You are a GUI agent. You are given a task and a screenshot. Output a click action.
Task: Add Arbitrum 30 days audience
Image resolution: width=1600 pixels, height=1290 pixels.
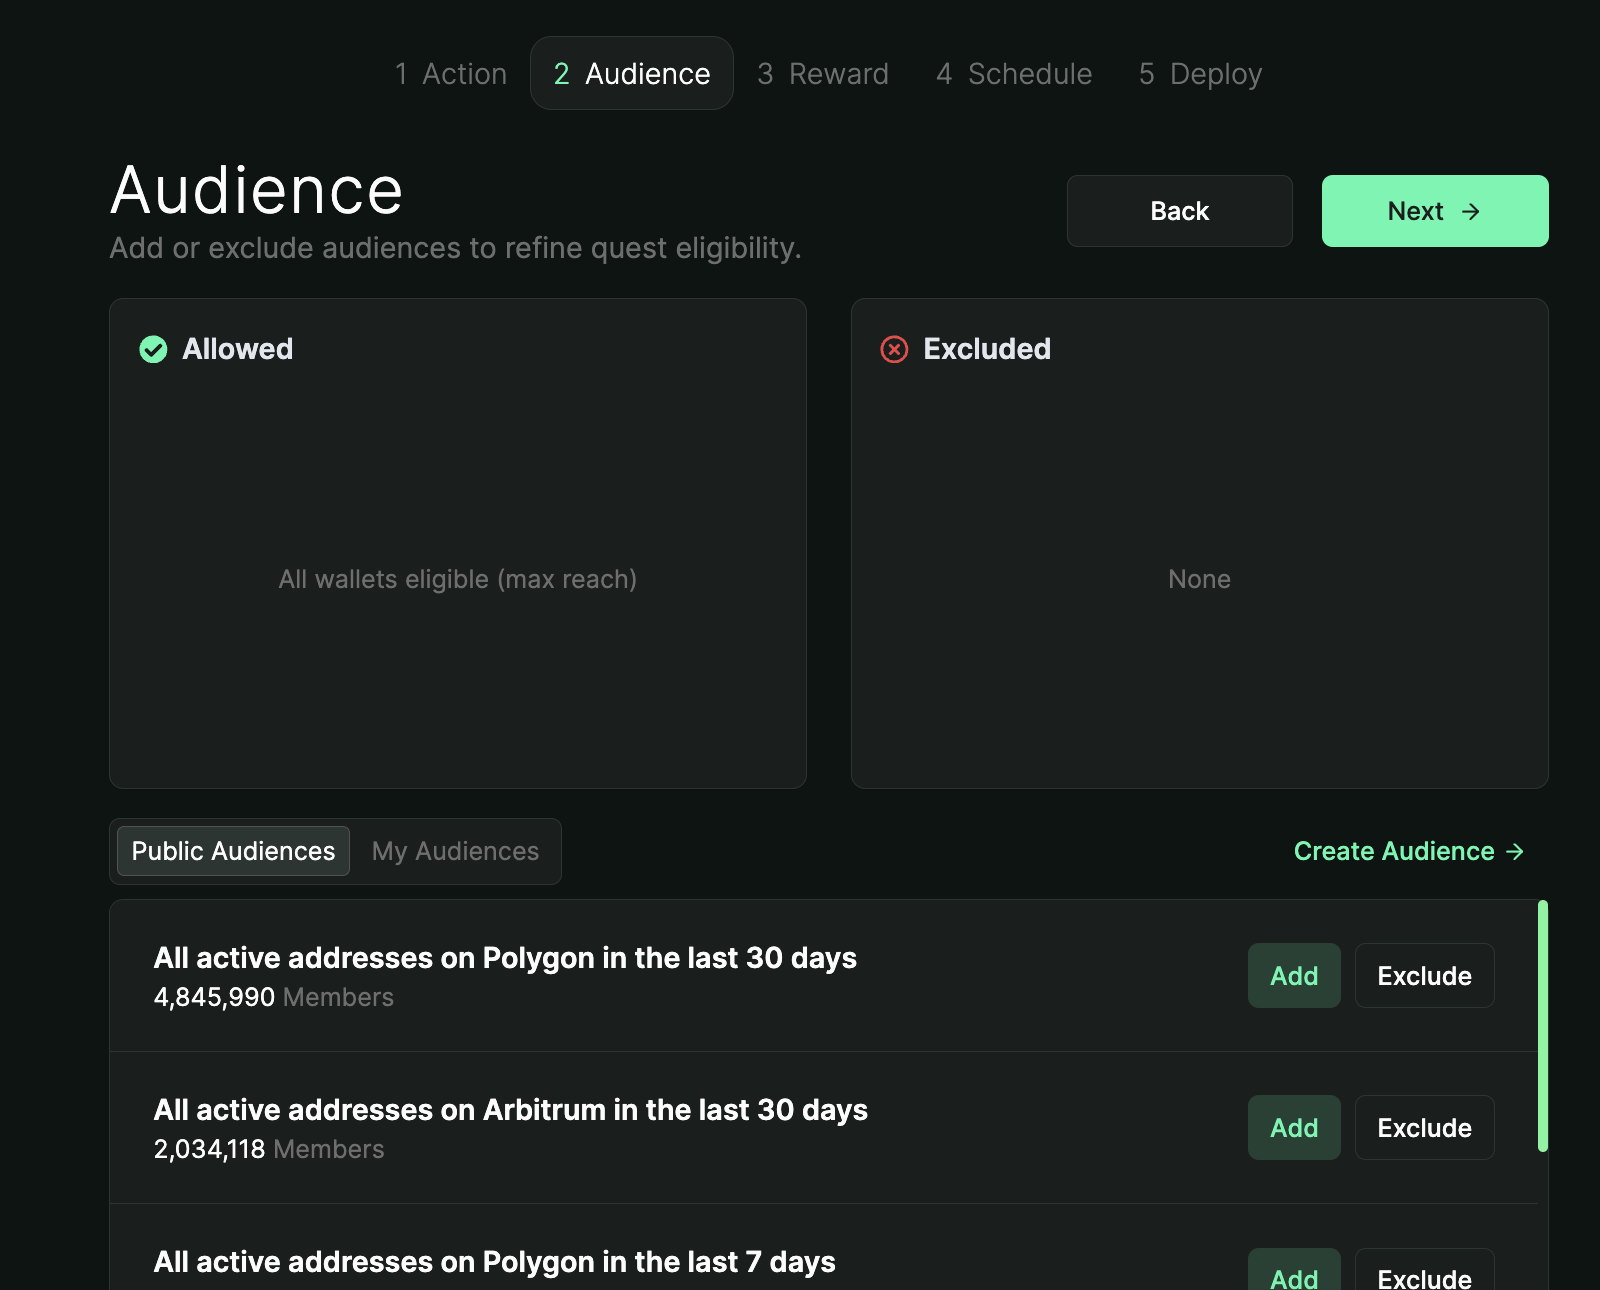(x=1293, y=1128)
